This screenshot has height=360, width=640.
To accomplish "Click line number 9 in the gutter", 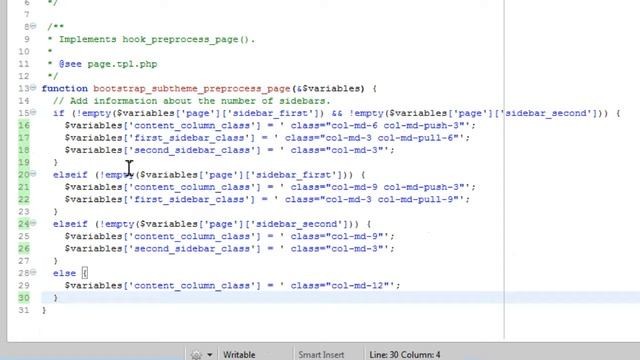I will pyautogui.click(x=27, y=39).
